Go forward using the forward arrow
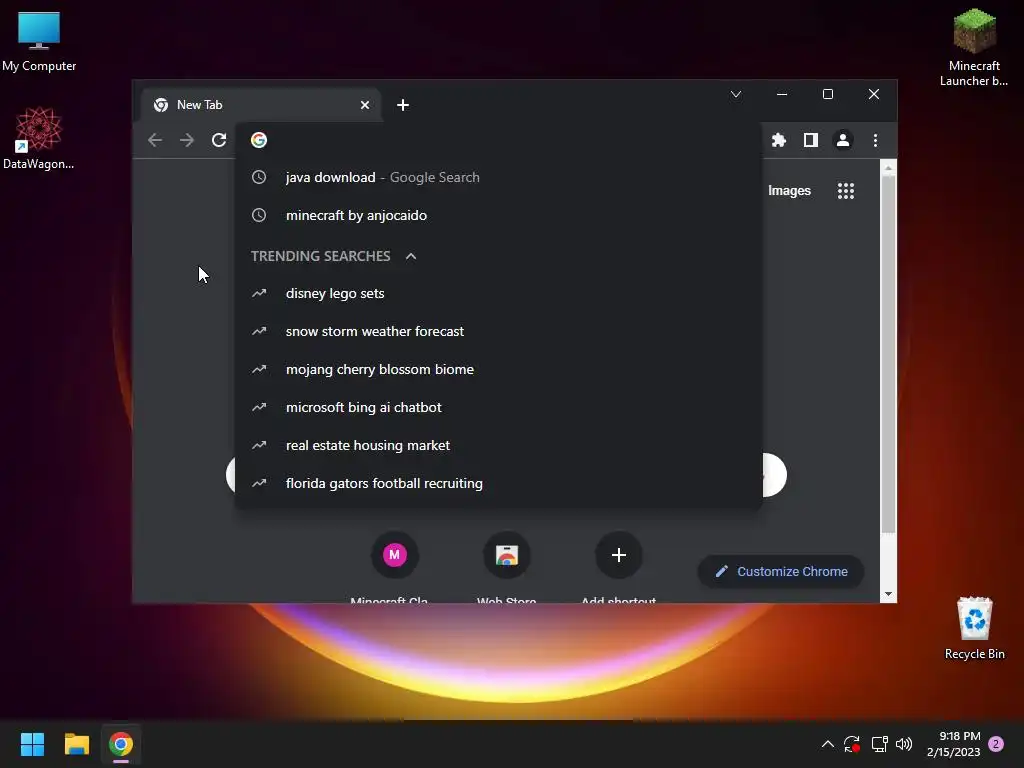The height and width of the screenshot is (768, 1024). pyautogui.click(x=187, y=140)
